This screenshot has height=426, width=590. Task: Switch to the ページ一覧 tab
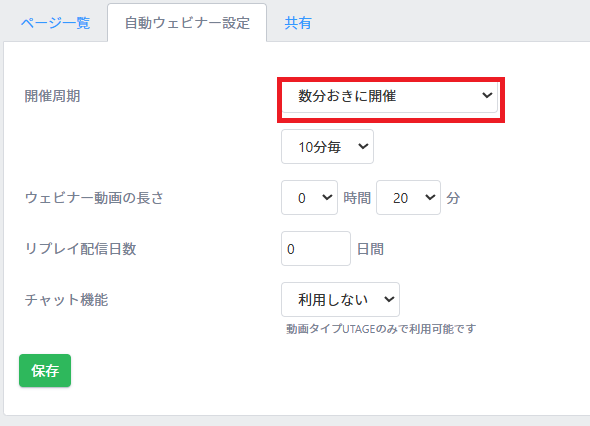[55, 23]
